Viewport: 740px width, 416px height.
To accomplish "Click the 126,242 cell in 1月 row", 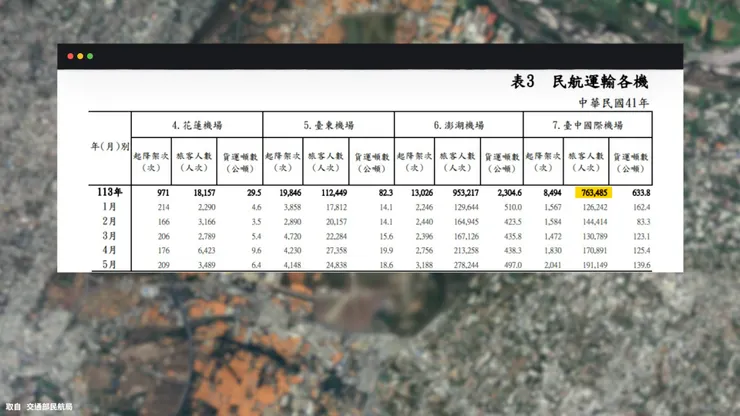I will click(x=595, y=207).
